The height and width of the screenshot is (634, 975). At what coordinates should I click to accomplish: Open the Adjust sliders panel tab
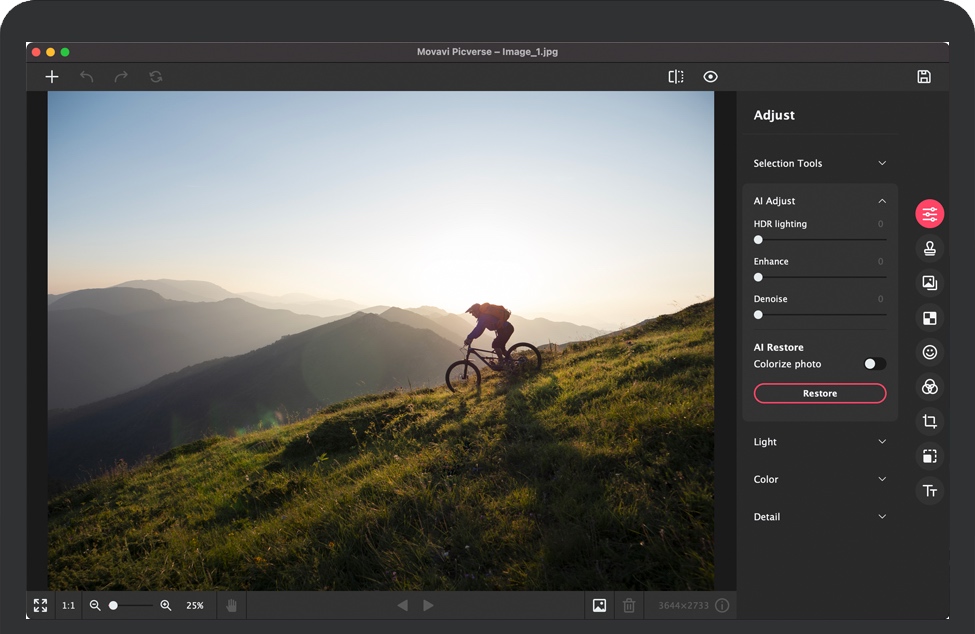[930, 213]
